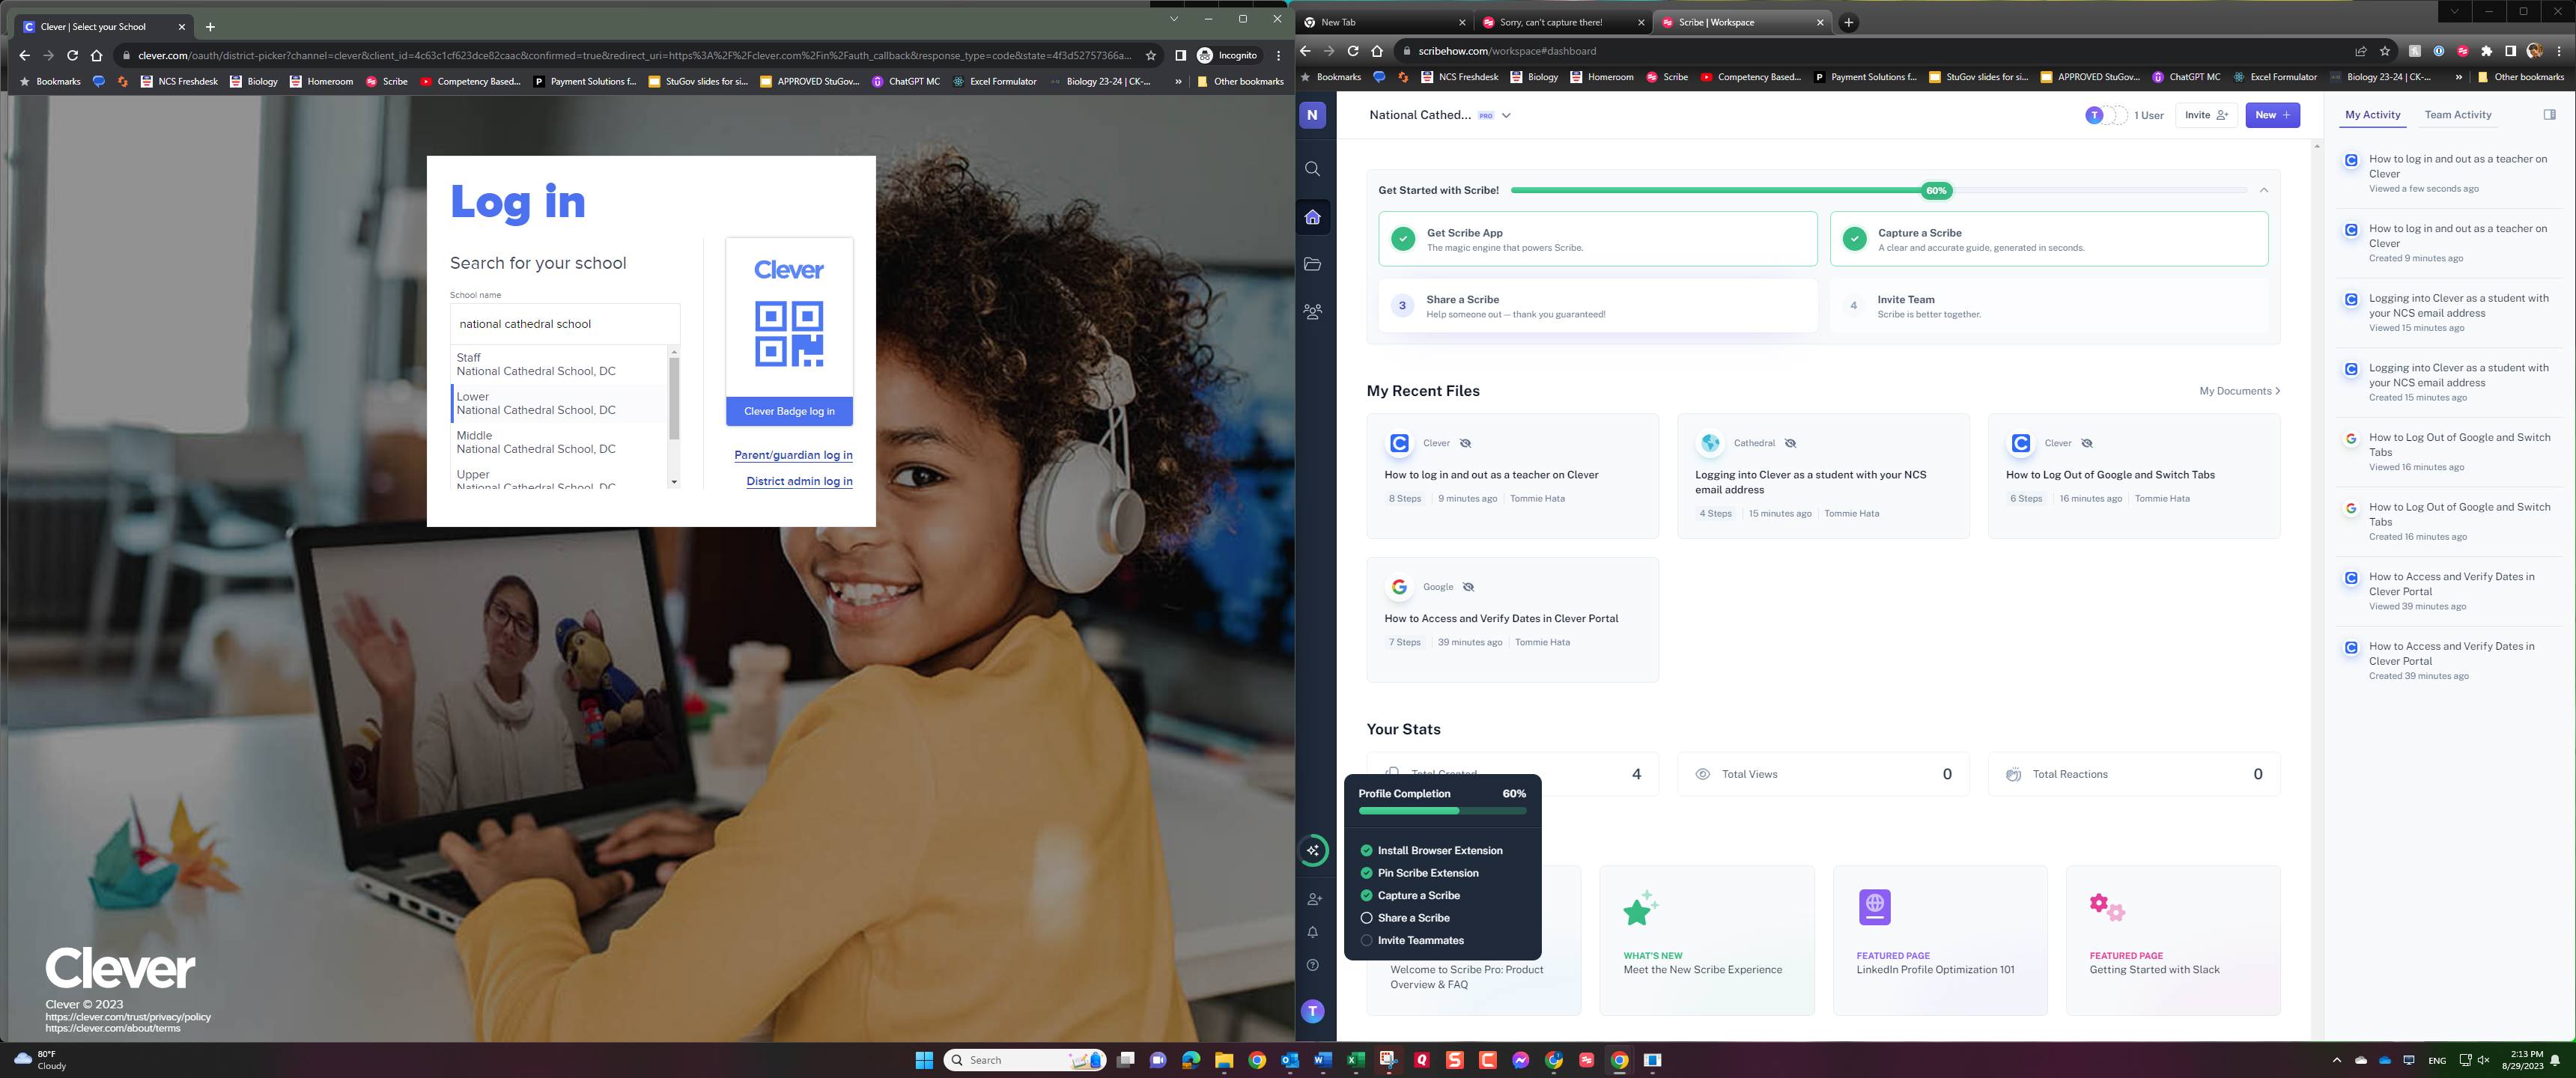Image resolution: width=2576 pixels, height=1078 pixels.
Task: Toggle the Install Browser Extension checklist item
Action: [x=1366, y=851]
